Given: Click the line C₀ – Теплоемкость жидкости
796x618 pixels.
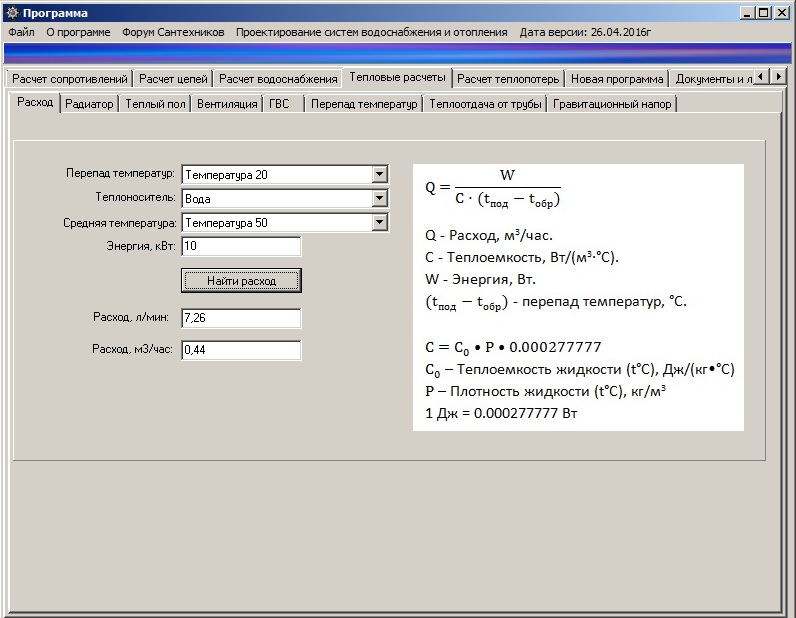Looking at the screenshot, I should click(x=580, y=370).
